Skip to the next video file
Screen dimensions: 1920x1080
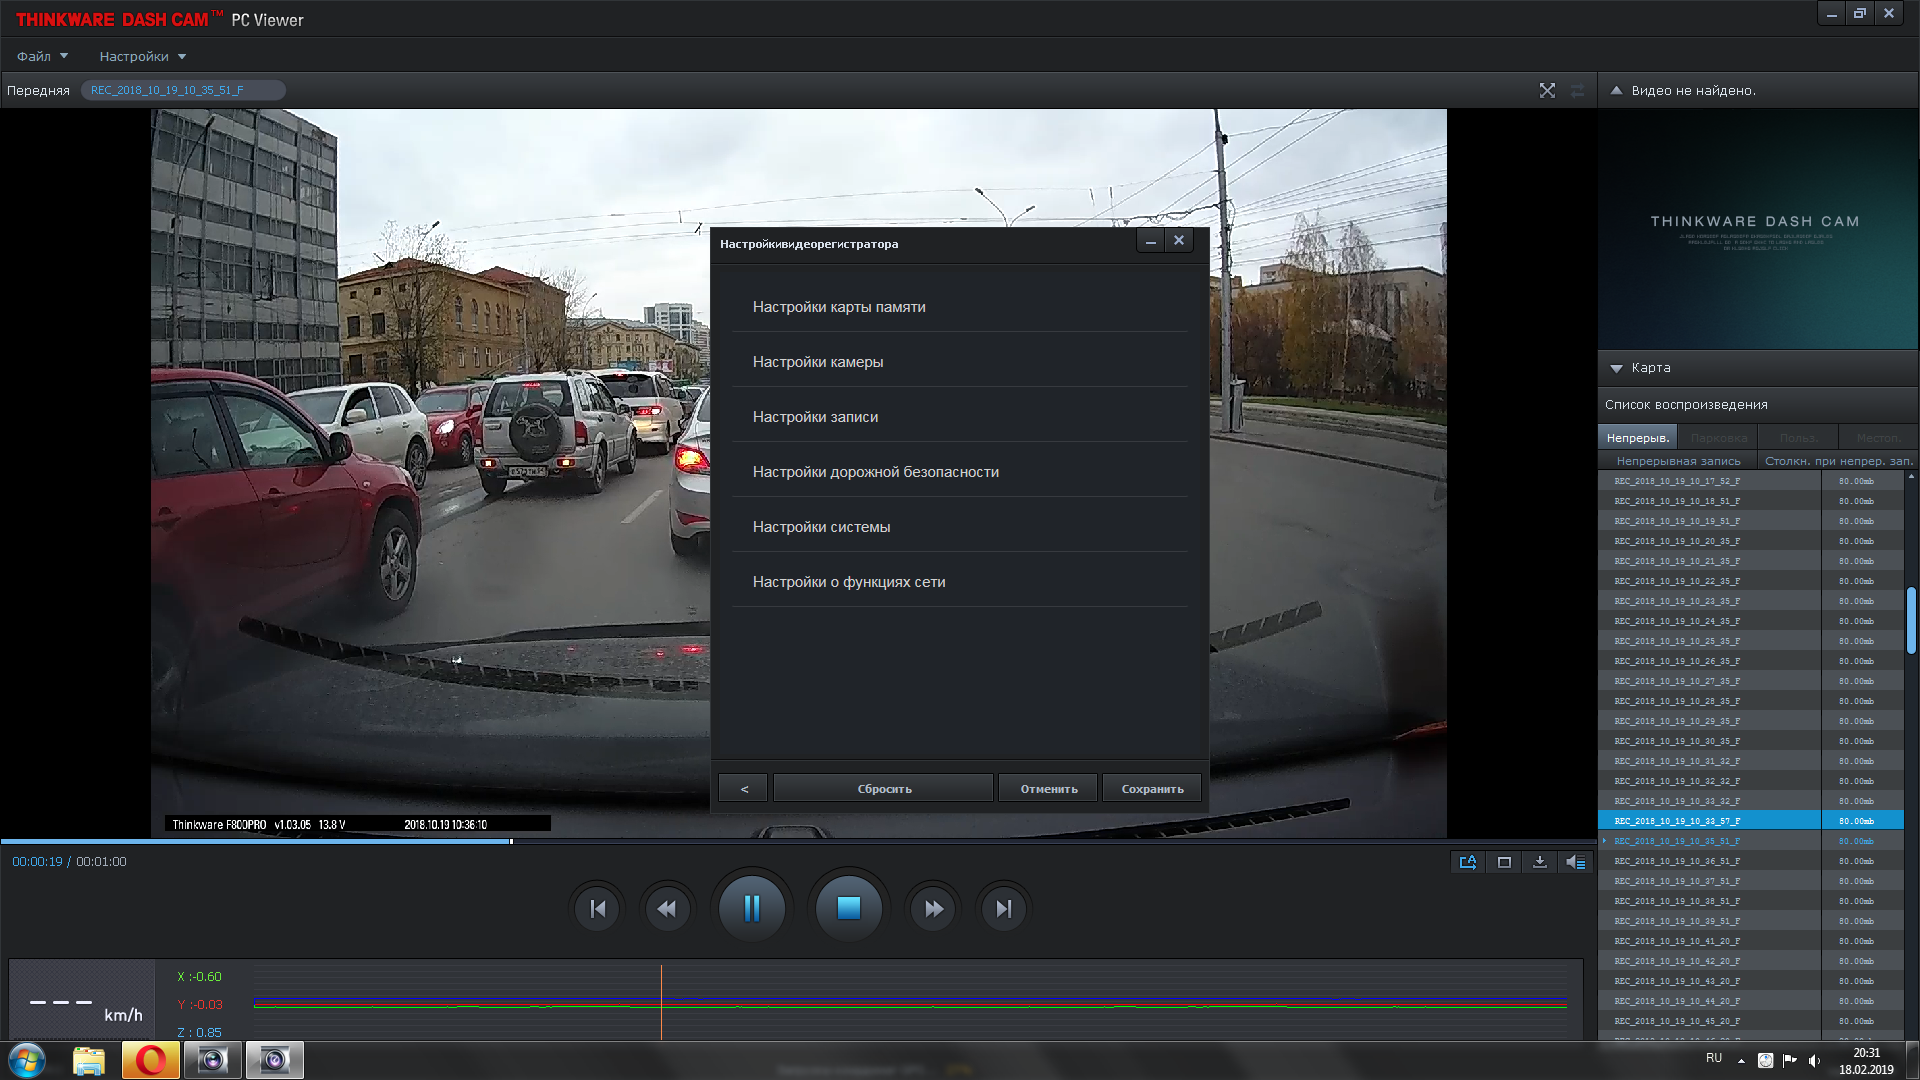[1003, 908]
